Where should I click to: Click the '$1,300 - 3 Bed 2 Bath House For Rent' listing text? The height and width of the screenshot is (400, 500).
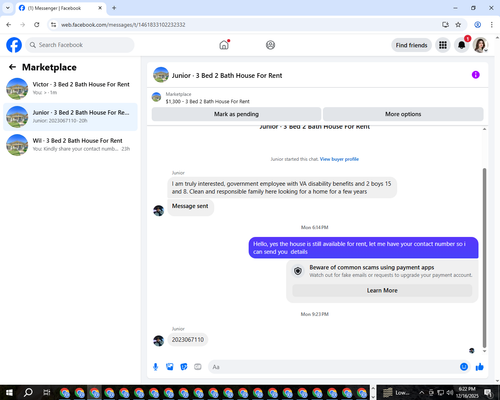[x=207, y=101]
